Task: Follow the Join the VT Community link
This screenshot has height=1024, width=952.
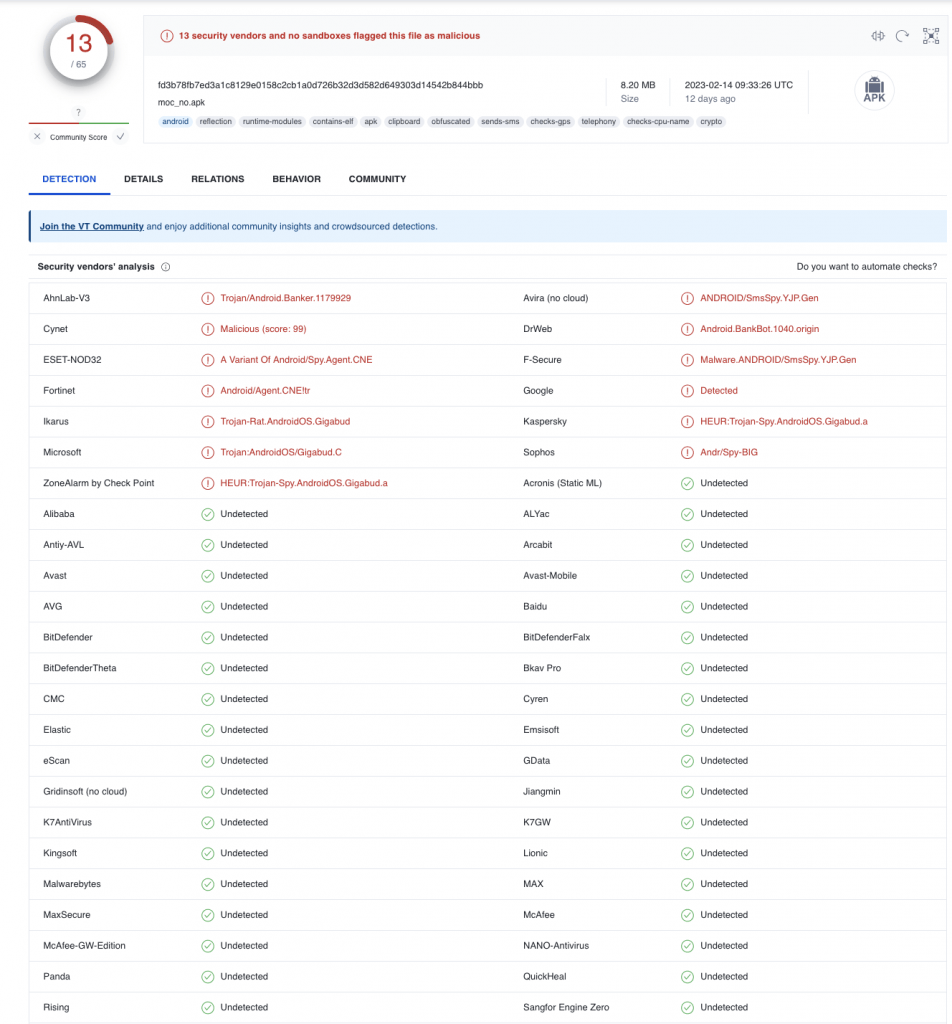Action: click(x=91, y=227)
